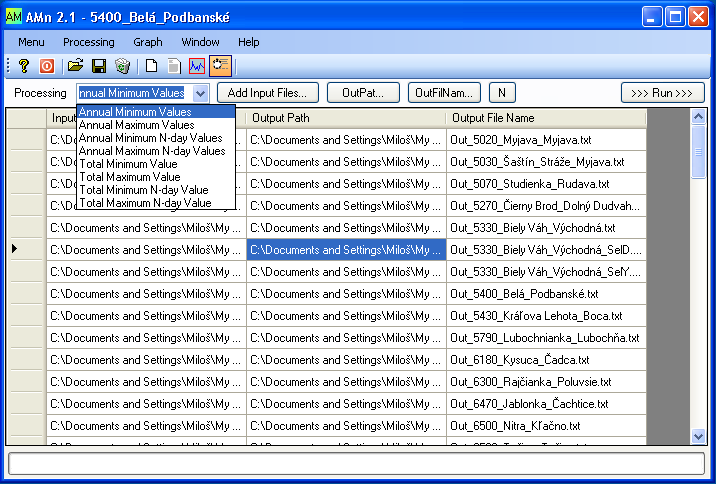Click the OutFilNam... button

(x=444, y=93)
